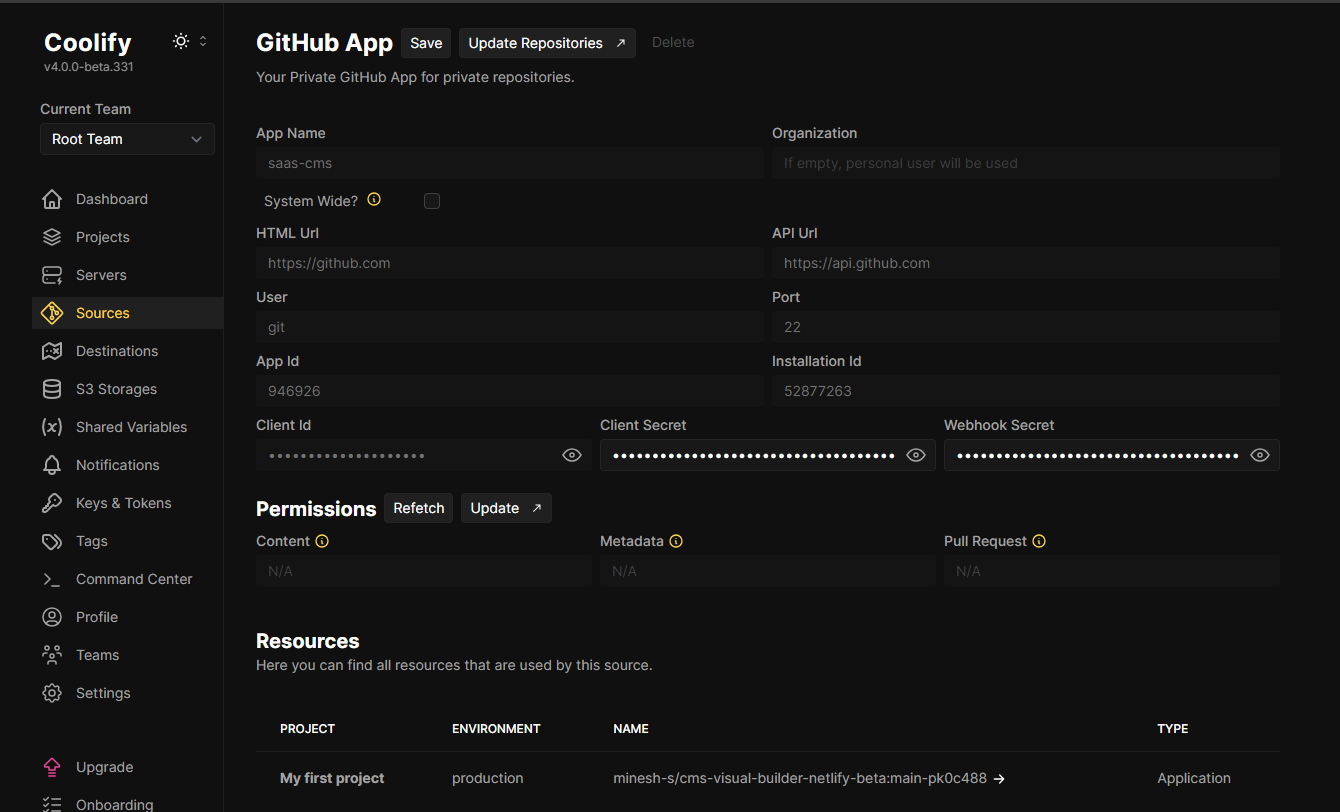Click the Tags icon in sidebar
Image resolution: width=1340 pixels, height=812 pixels.
[52, 541]
